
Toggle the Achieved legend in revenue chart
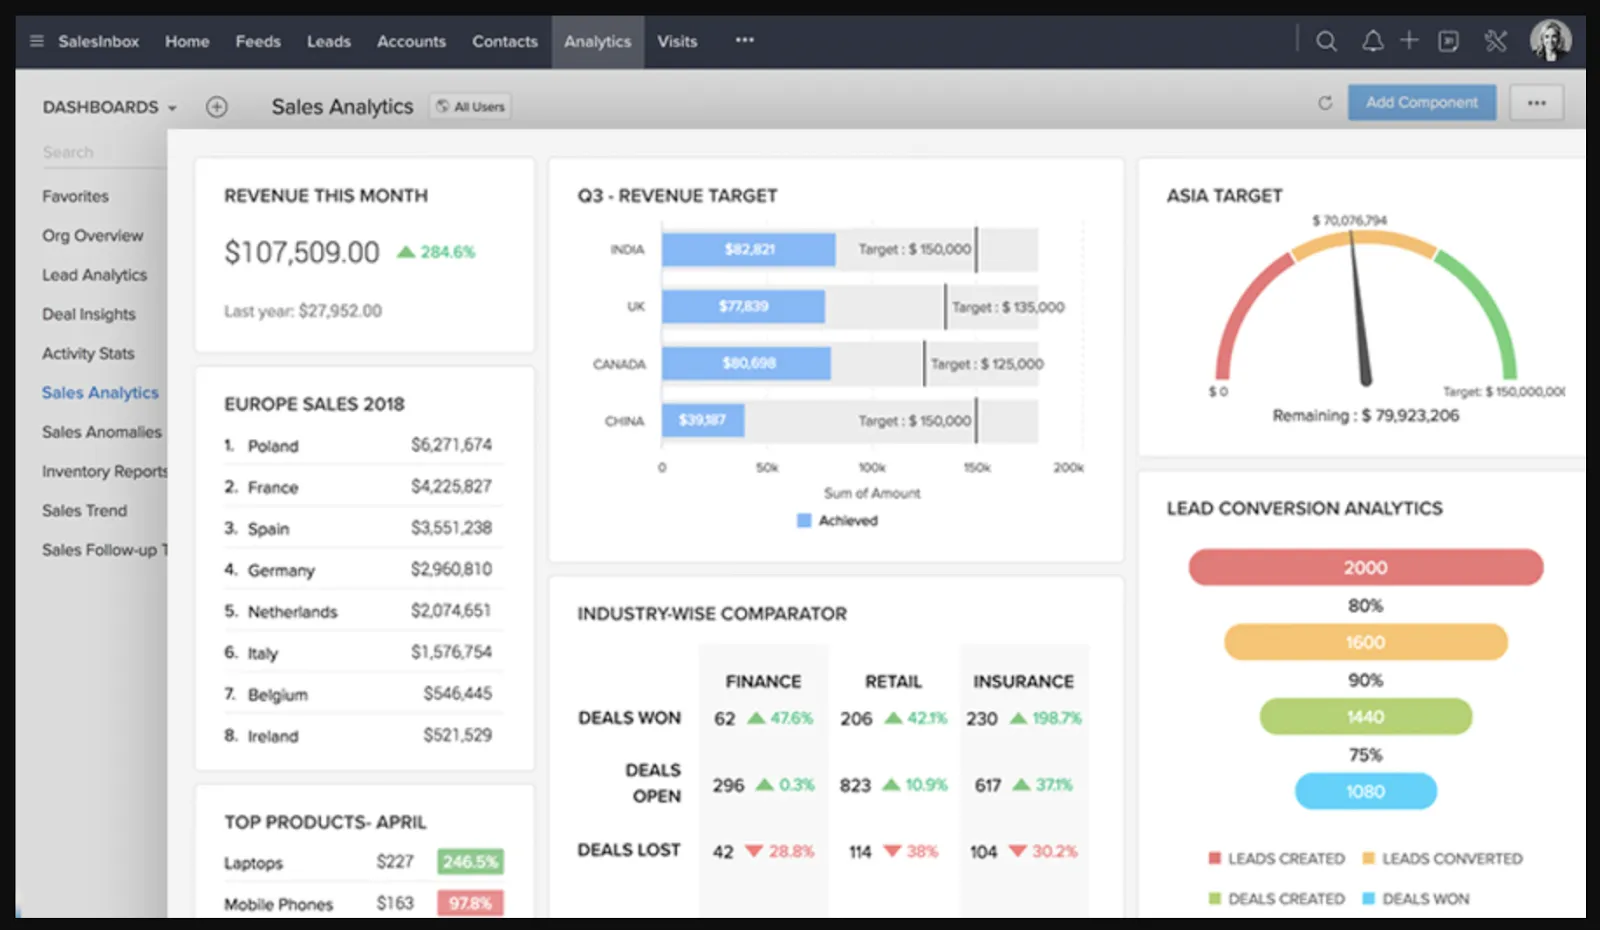[838, 521]
